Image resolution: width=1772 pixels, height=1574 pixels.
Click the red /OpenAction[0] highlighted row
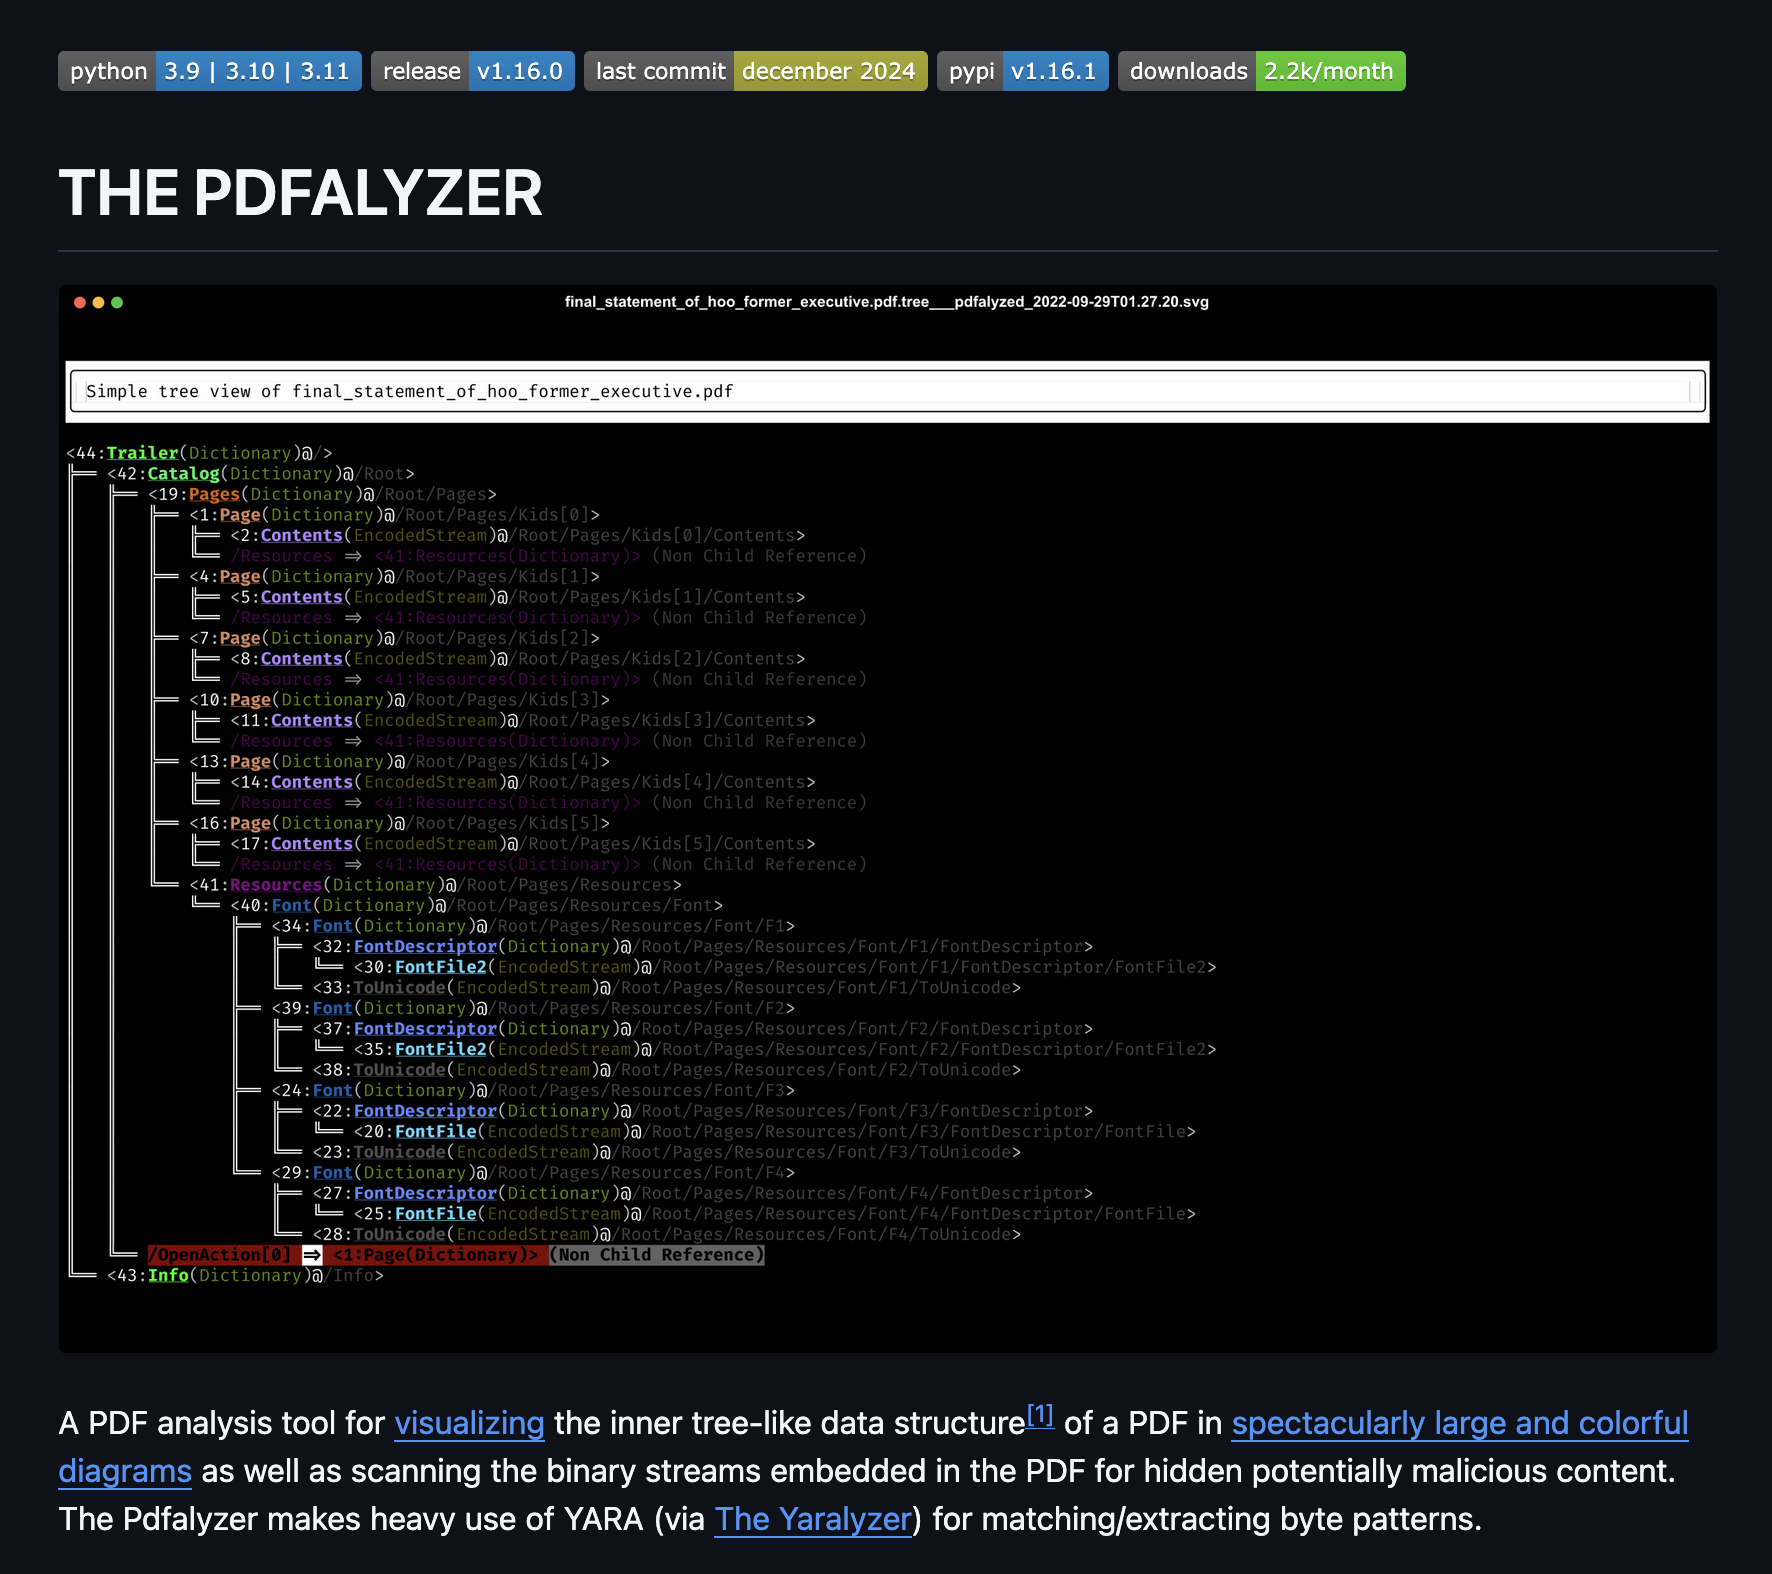[456, 1255]
